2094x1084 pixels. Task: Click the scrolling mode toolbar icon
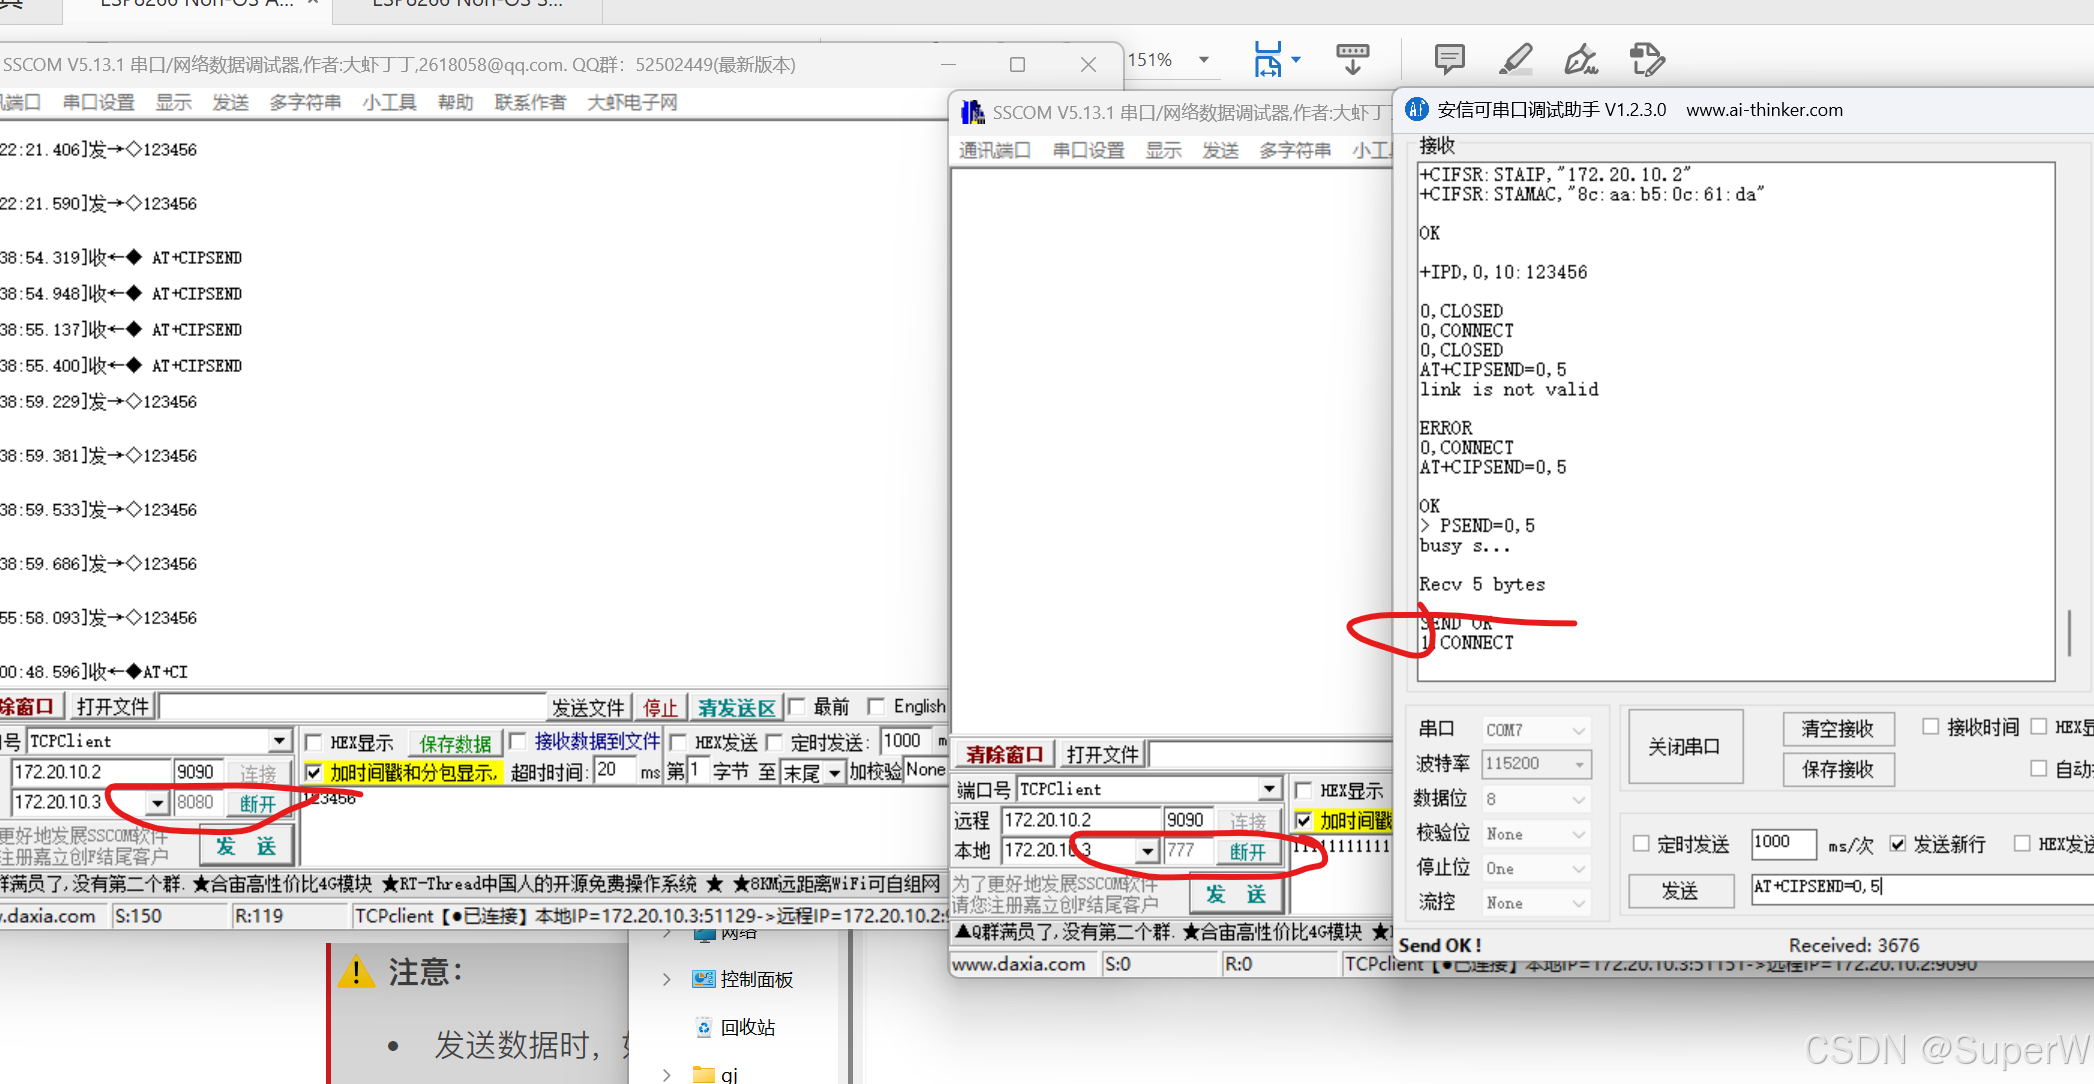1352,60
